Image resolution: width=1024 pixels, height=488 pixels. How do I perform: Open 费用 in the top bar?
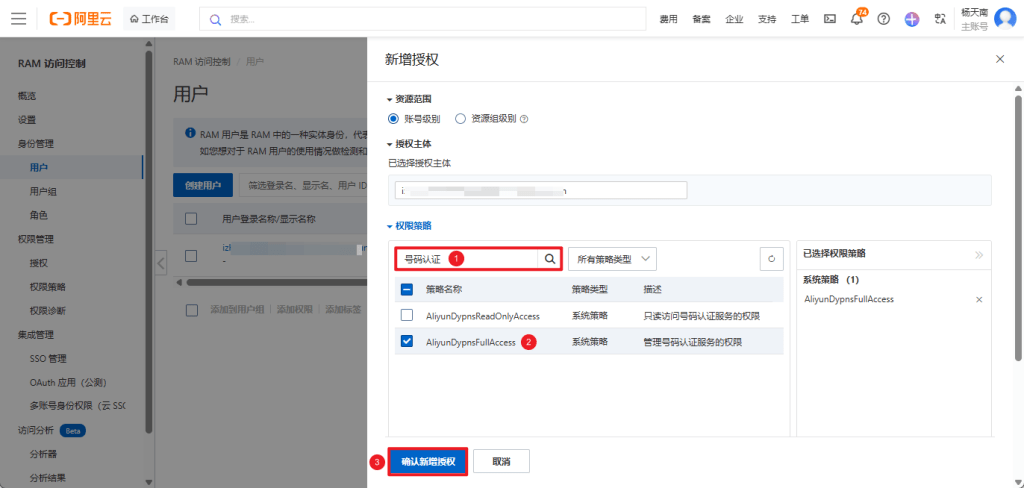[668, 19]
